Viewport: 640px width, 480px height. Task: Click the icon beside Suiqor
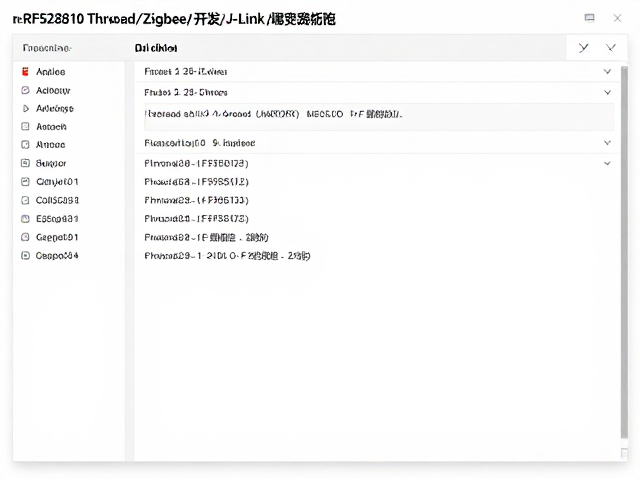(x=25, y=163)
